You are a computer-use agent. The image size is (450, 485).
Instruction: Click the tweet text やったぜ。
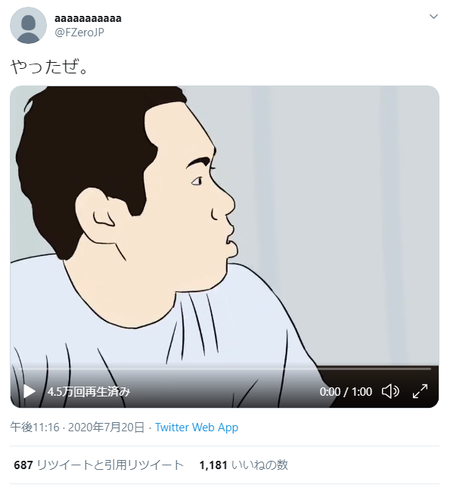coord(49,67)
